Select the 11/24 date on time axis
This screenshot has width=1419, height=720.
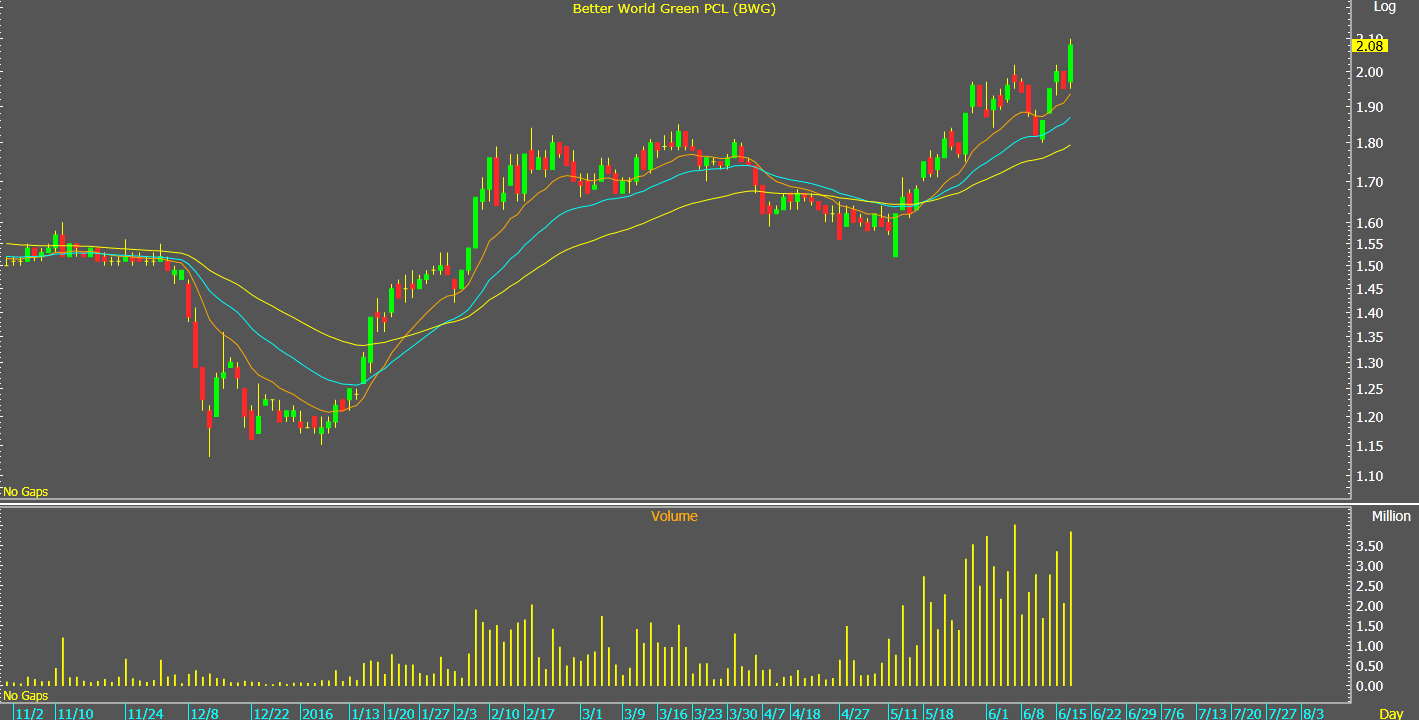[146, 713]
